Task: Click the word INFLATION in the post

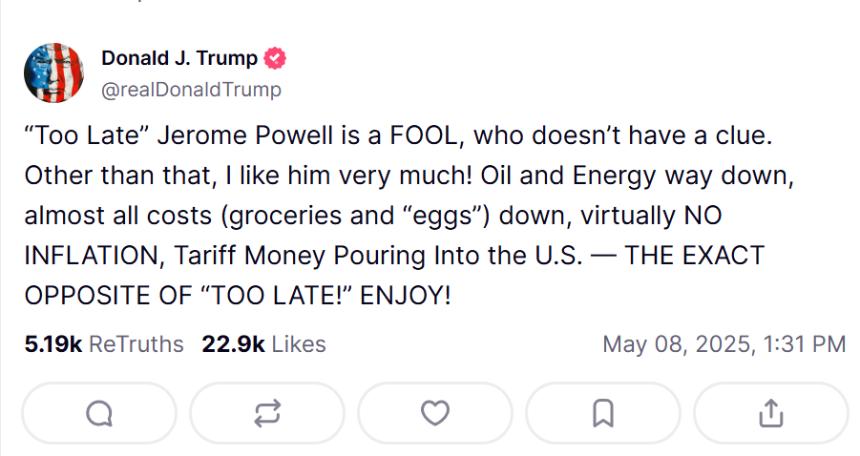Action: (92, 256)
